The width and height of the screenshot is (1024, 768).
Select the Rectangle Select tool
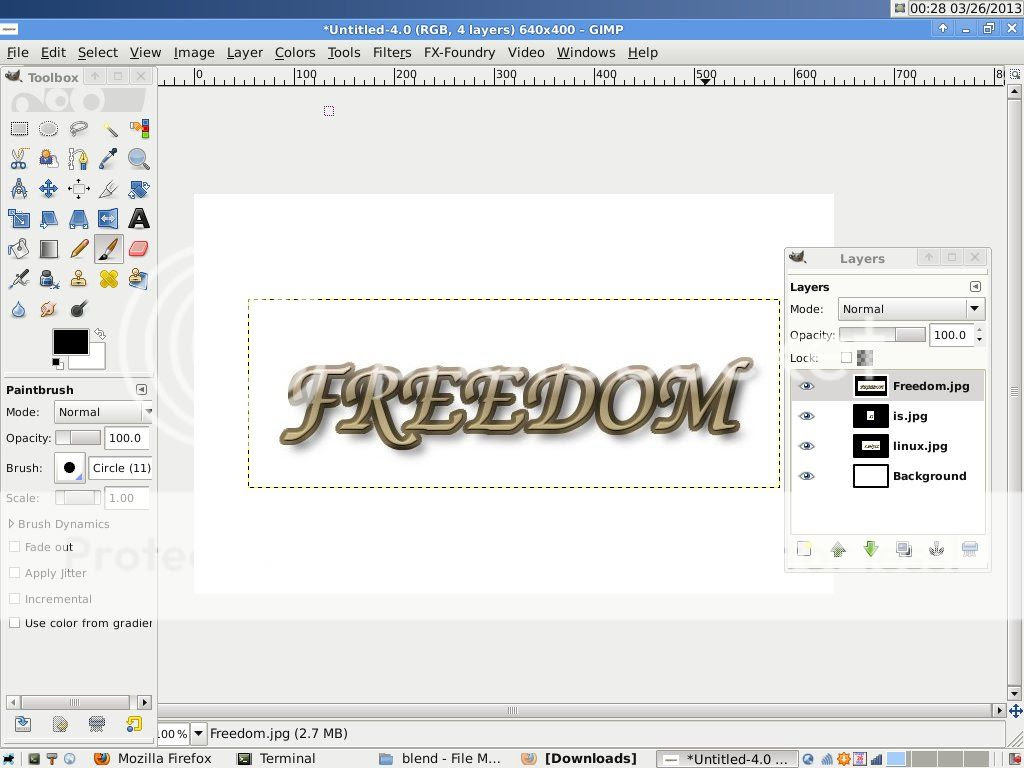pos(19,129)
